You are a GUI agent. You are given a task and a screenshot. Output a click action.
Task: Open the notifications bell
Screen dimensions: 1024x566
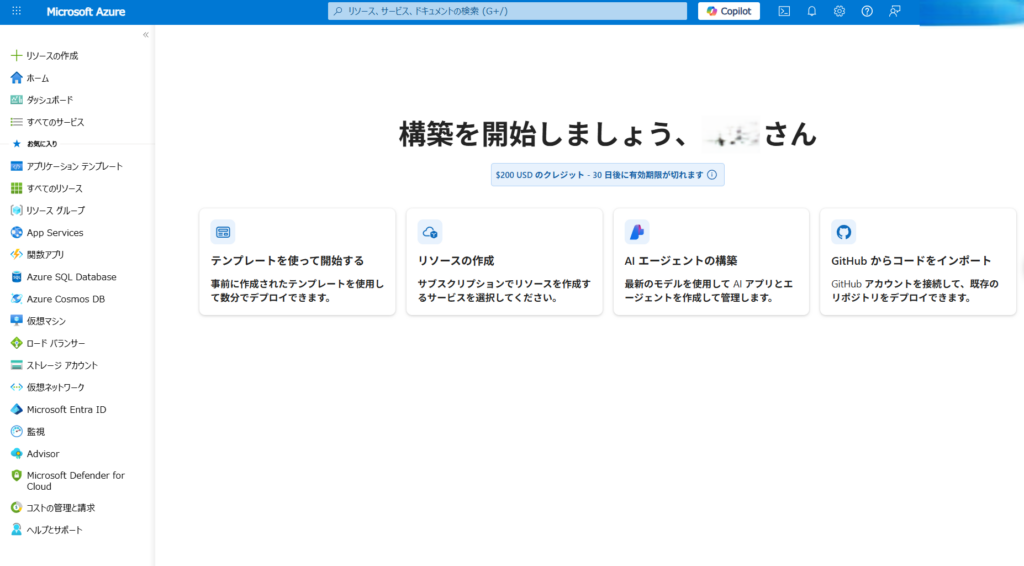coord(812,11)
